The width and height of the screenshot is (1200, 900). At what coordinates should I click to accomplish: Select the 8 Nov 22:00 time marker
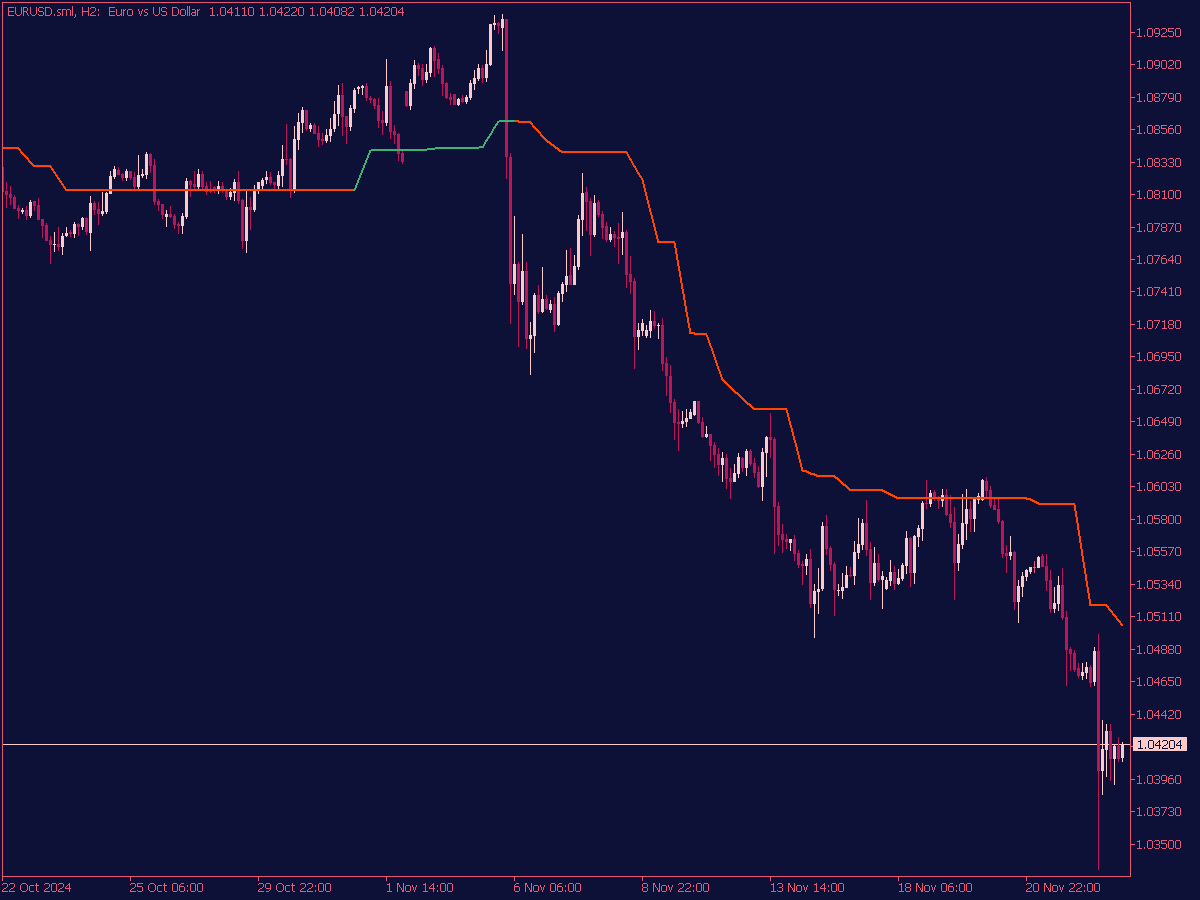pos(676,887)
